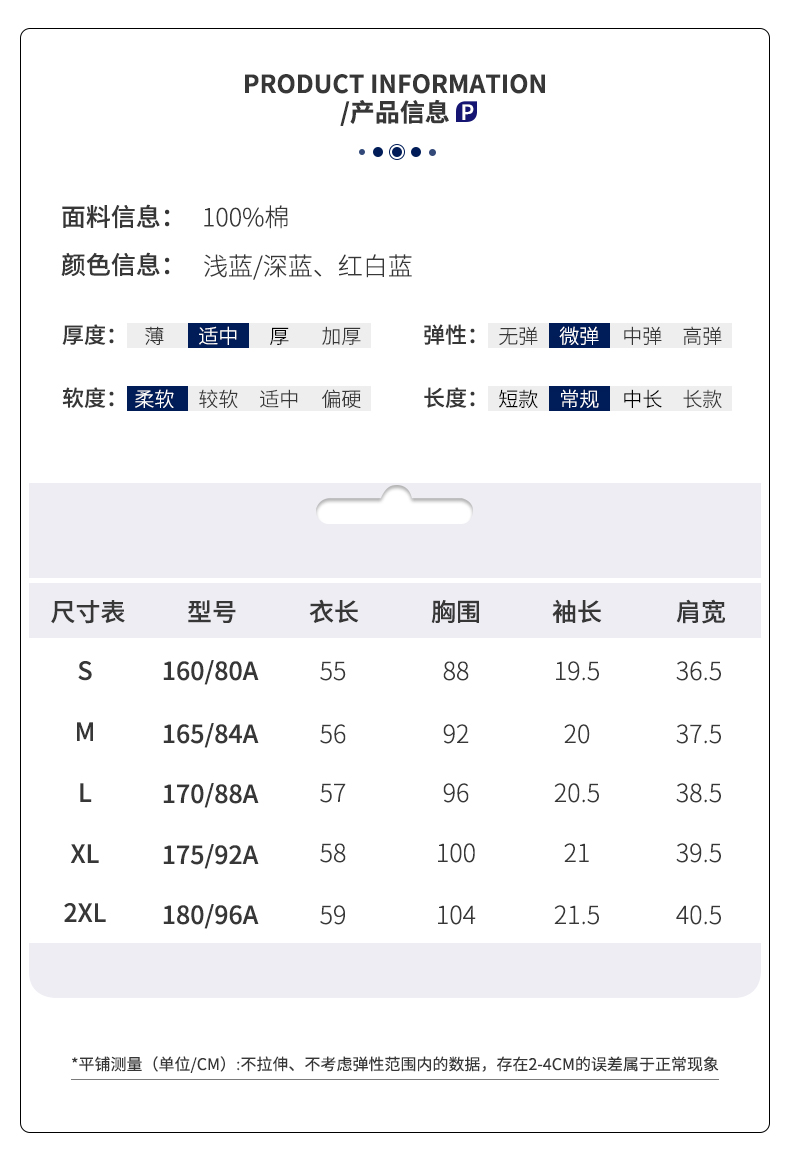This screenshot has height=1166, width=790.
Task: Click the 胸围 column header
Action: pyautogui.click(x=456, y=611)
